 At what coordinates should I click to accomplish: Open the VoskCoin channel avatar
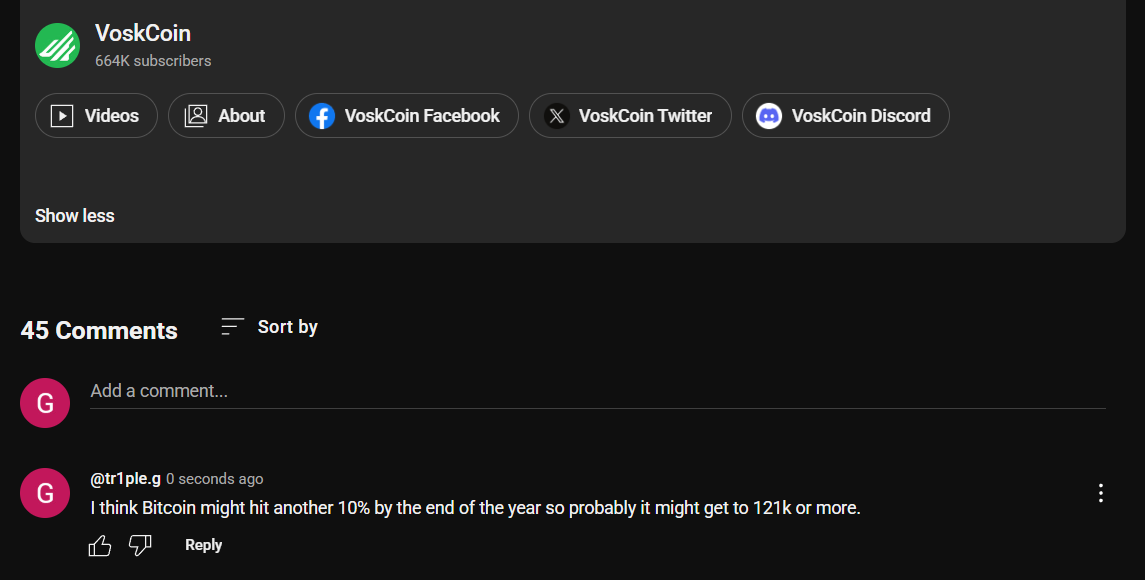click(57, 45)
